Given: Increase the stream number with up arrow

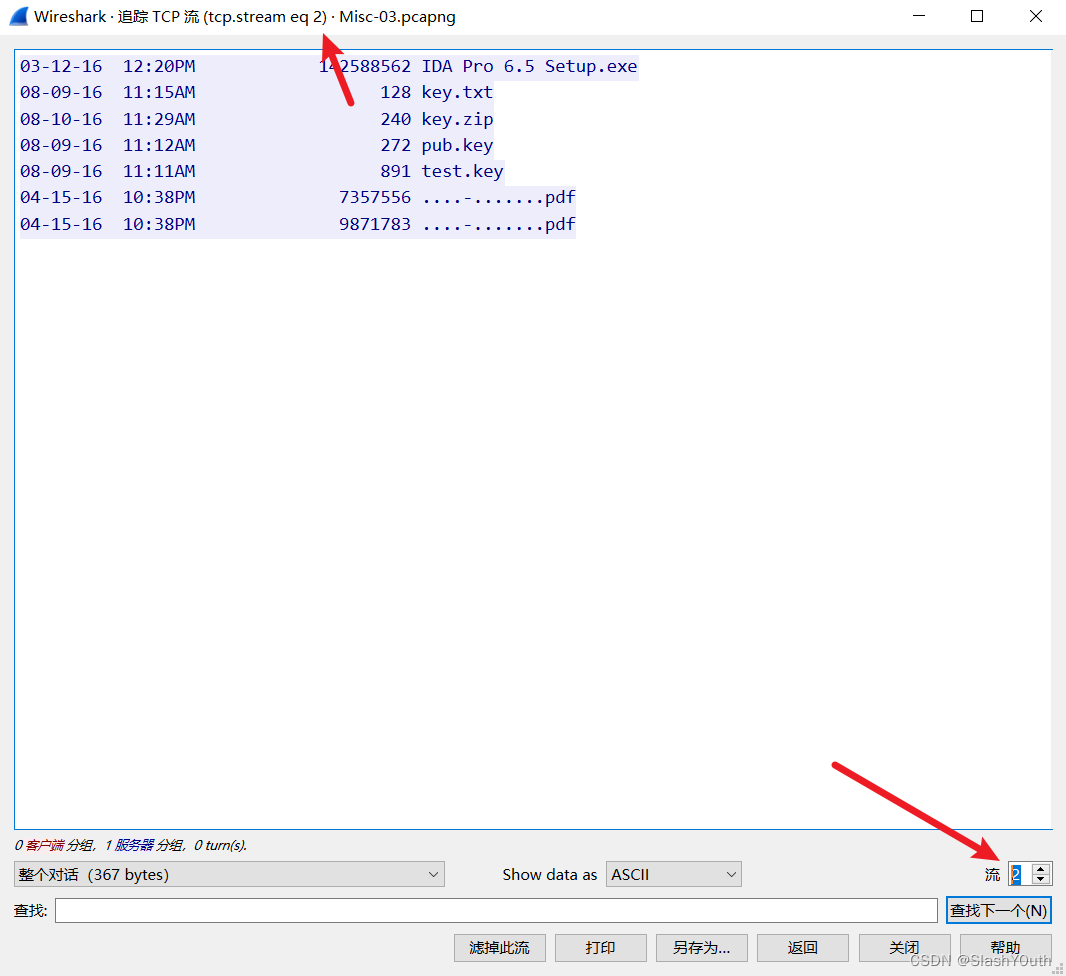Looking at the screenshot, I should (x=1041, y=869).
